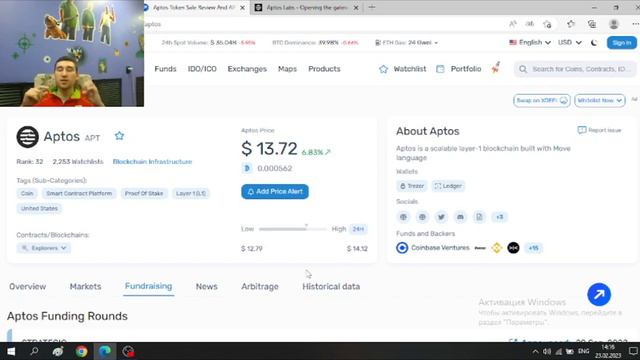
Task: Switch to News tab
Action: tap(207, 287)
